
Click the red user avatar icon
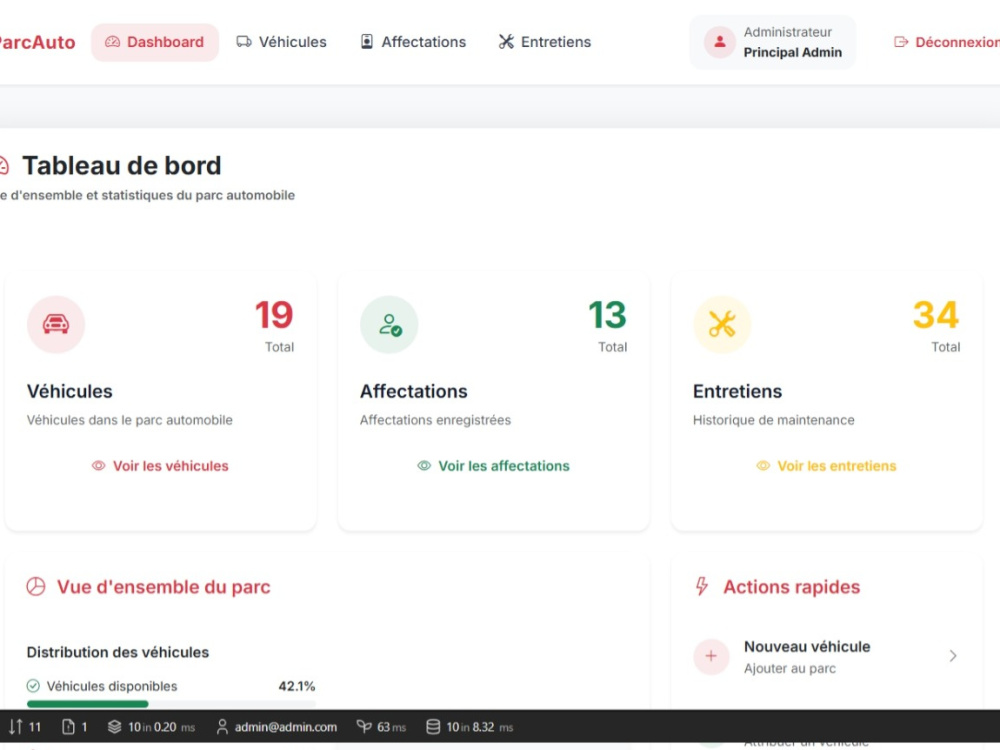point(719,42)
